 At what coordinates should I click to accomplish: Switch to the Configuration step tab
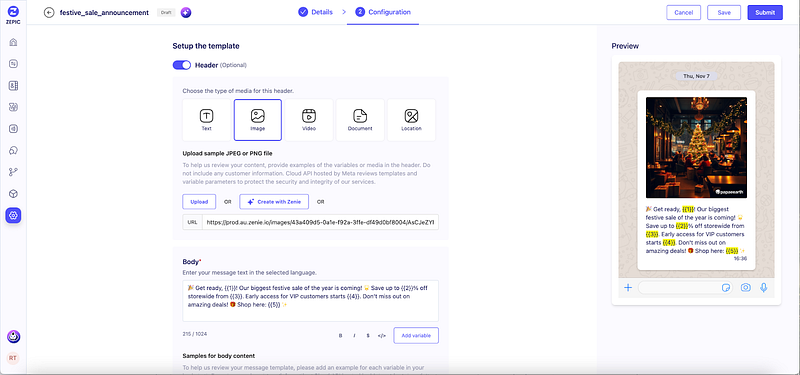[x=383, y=12]
